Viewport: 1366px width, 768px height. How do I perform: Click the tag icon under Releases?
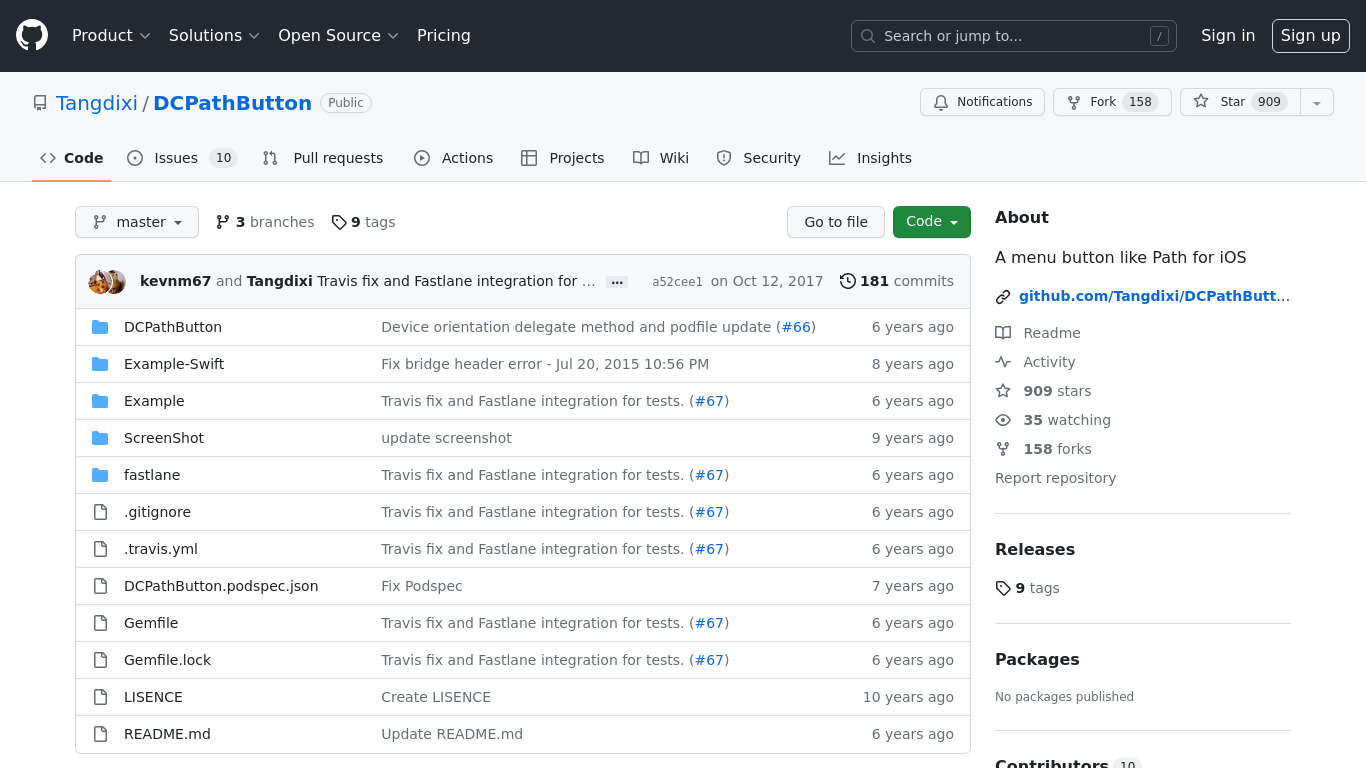click(1003, 588)
